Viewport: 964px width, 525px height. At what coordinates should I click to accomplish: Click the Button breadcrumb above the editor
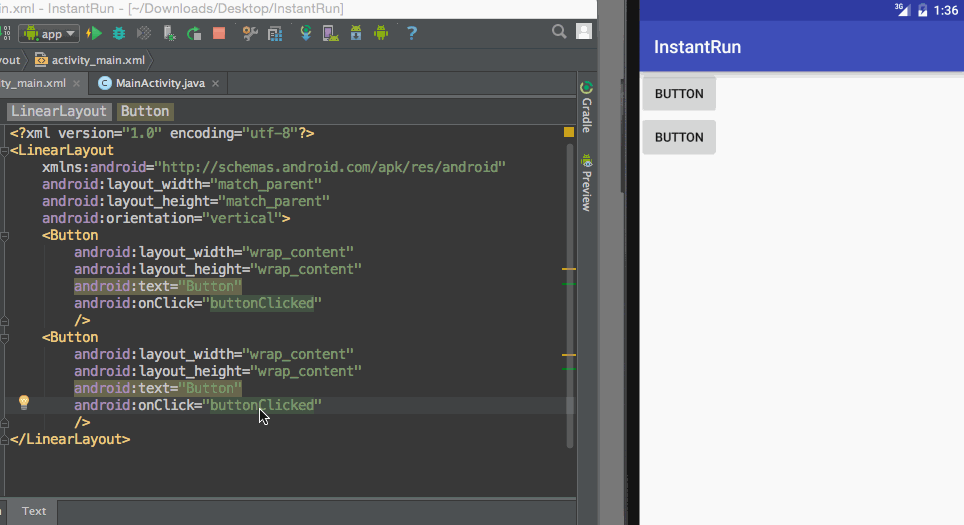click(x=145, y=111)
